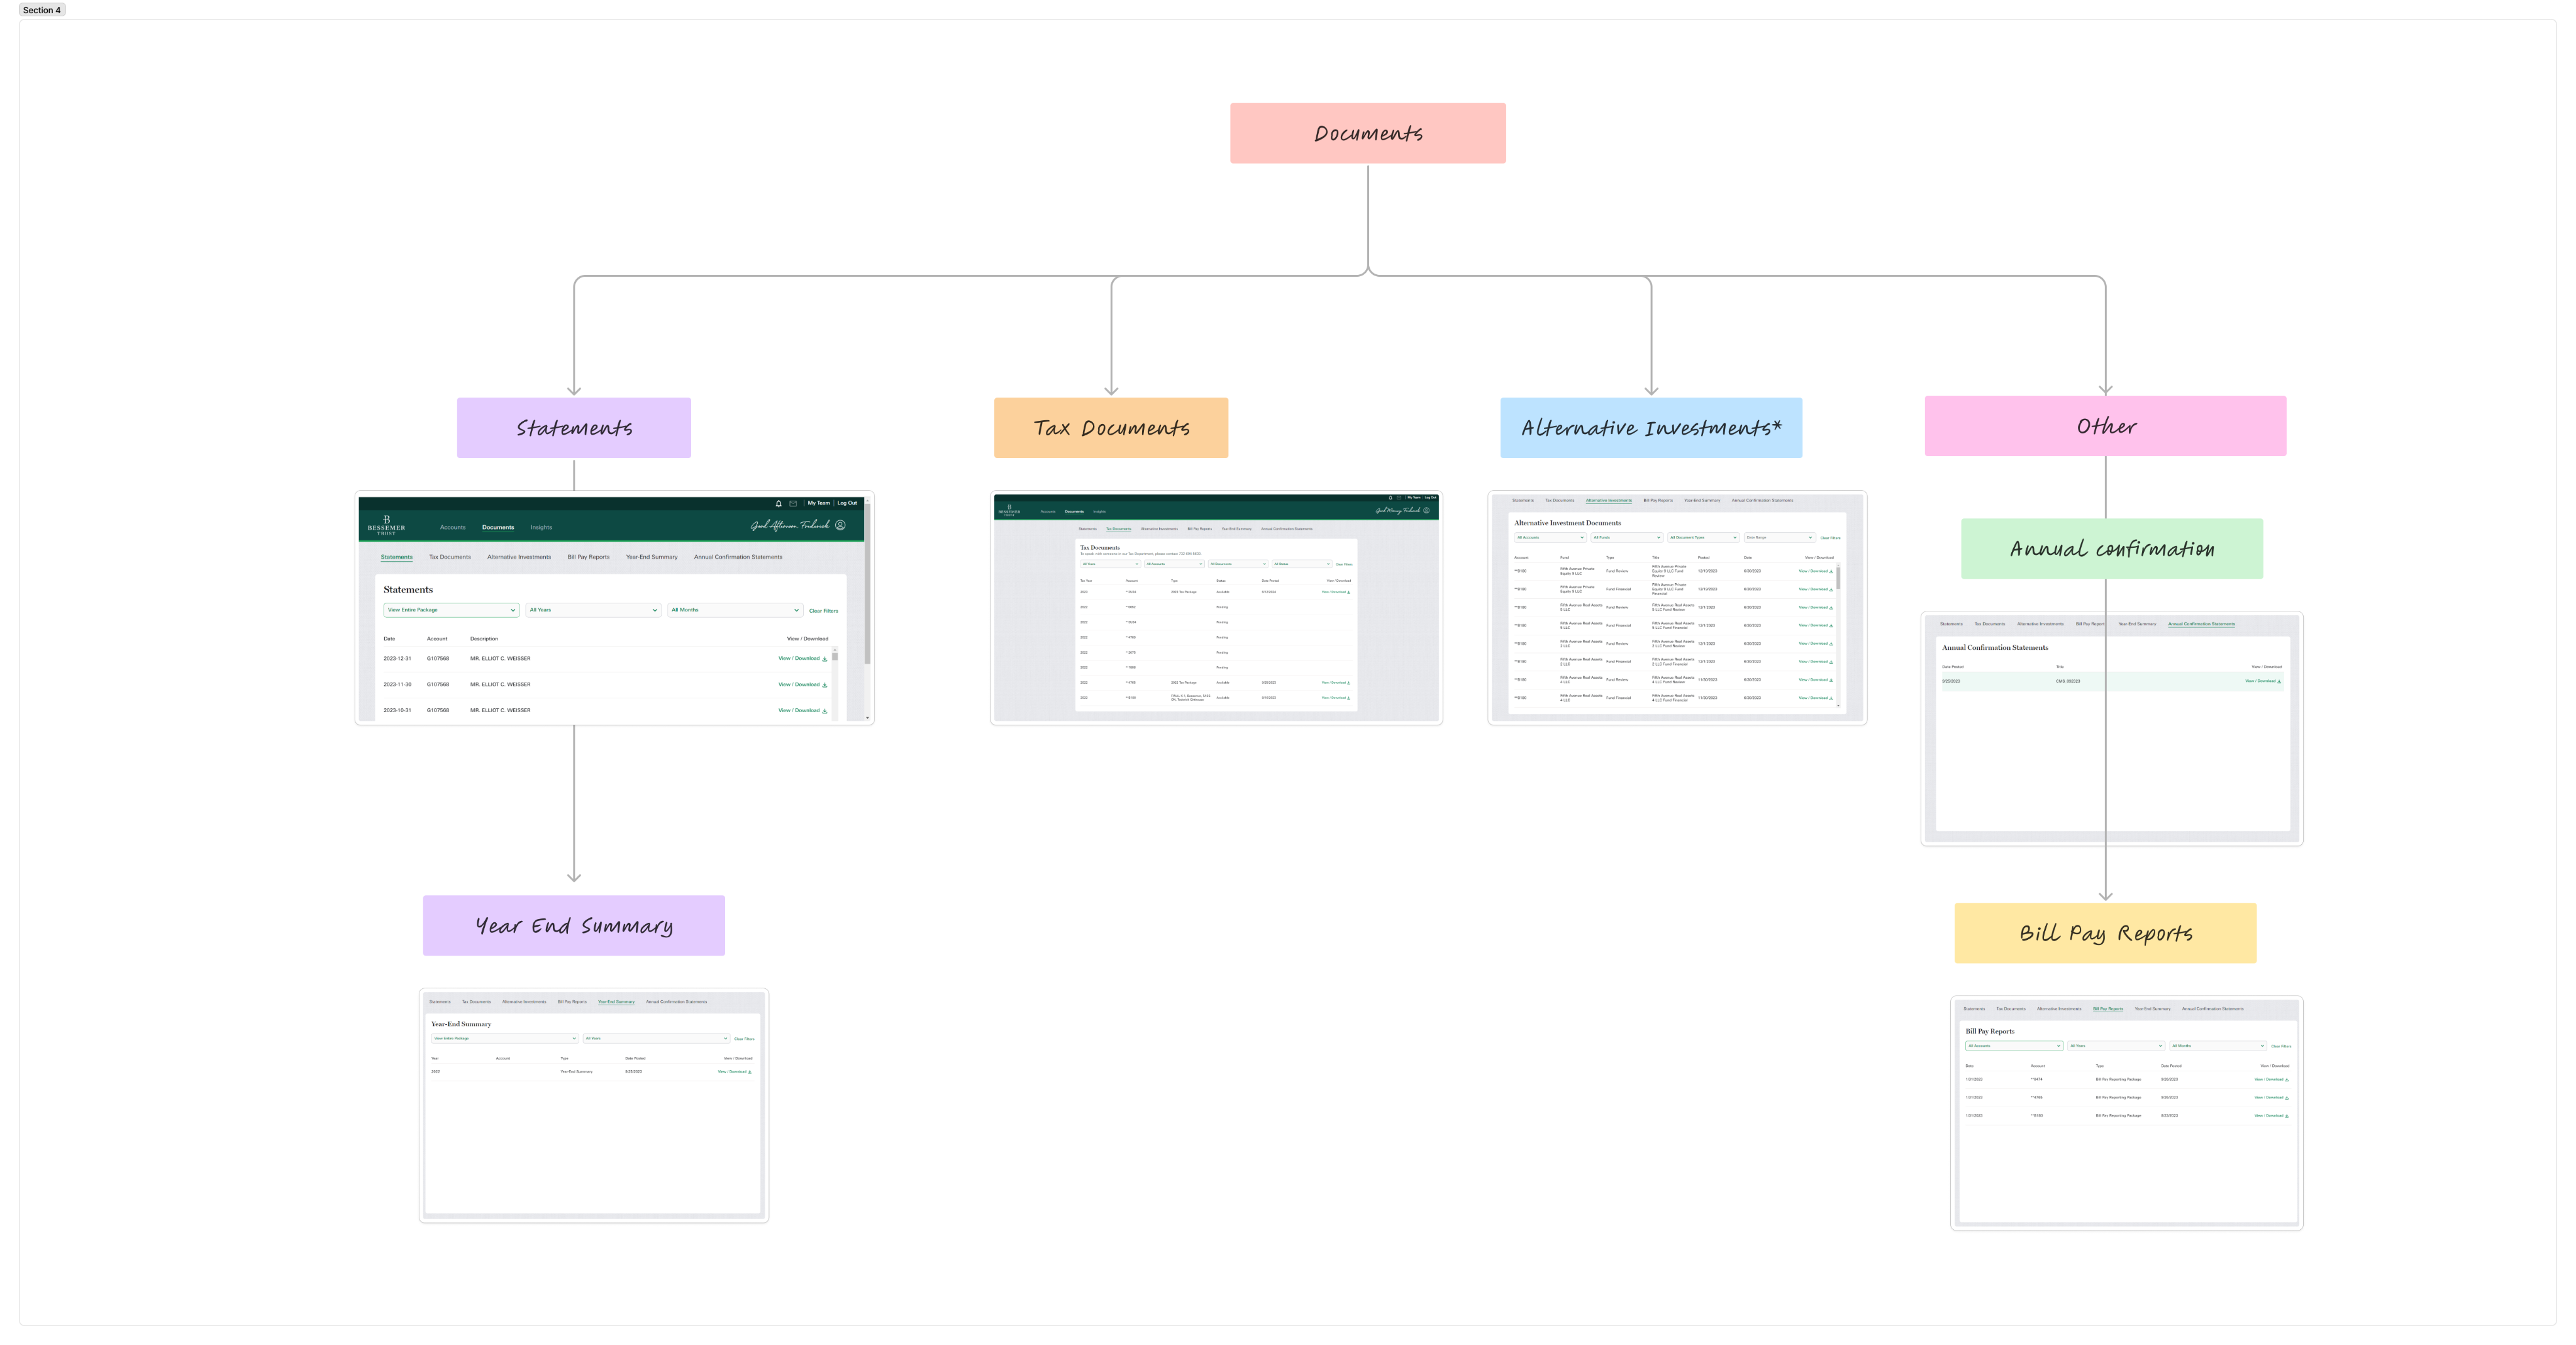The width and height of the screenshot is (2576, 1345).
Task: Switch to Year-End Summary tab in Statements mockup
Action: pos(652,557)
